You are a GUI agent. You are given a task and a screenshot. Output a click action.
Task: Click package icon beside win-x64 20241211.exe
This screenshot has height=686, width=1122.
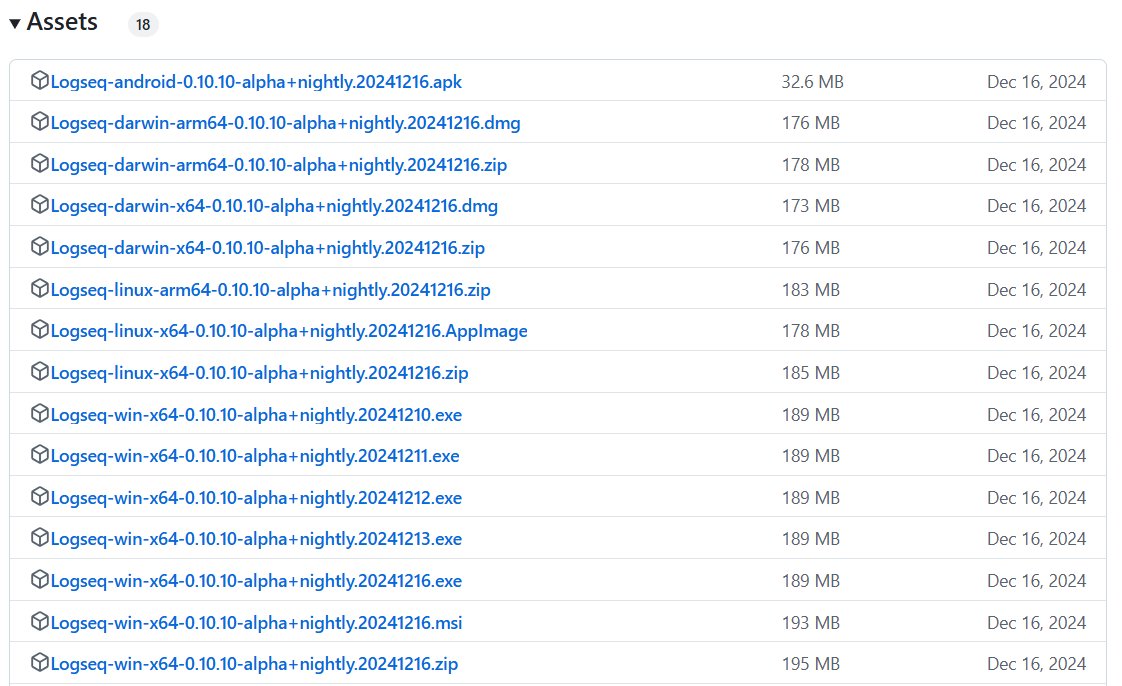click(x=39, y=455)
